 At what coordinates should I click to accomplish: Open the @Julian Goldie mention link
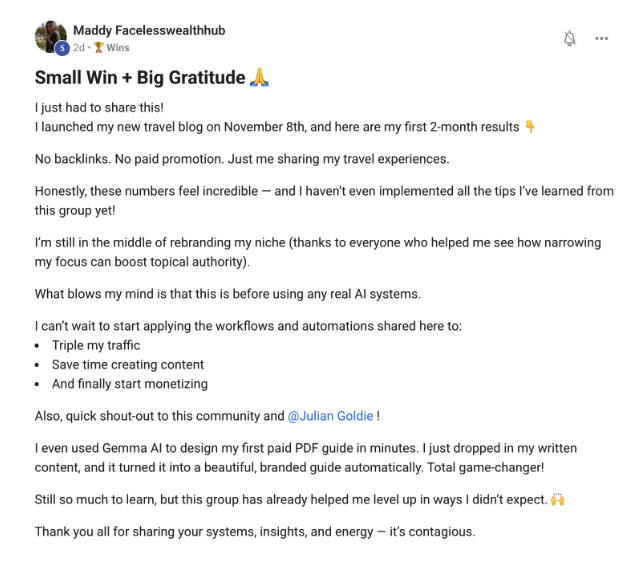(x=332, y=416)
